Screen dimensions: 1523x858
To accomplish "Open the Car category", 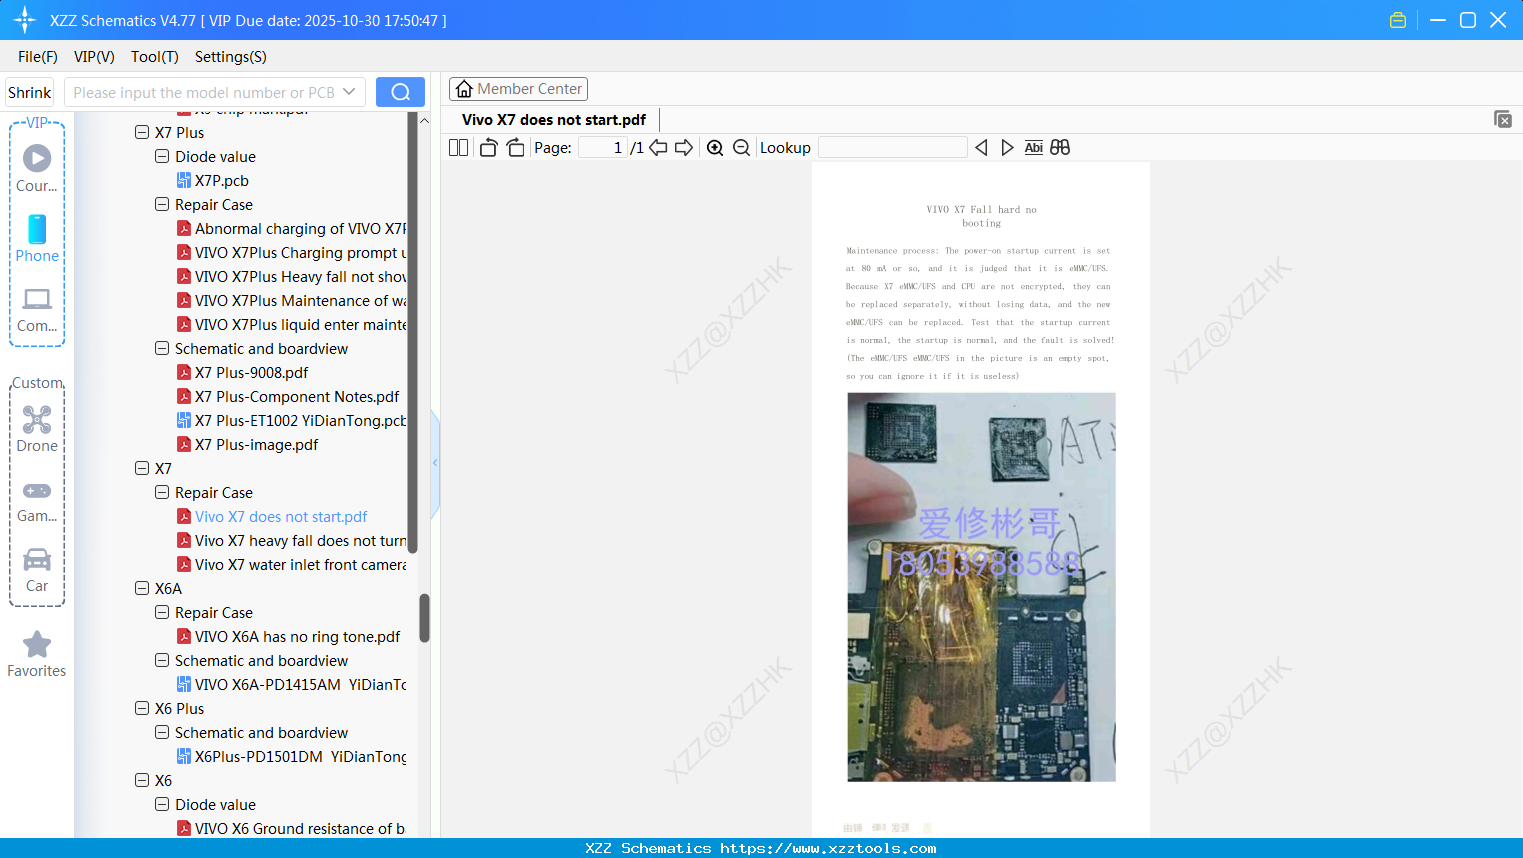I will click(x=37, y=570).
